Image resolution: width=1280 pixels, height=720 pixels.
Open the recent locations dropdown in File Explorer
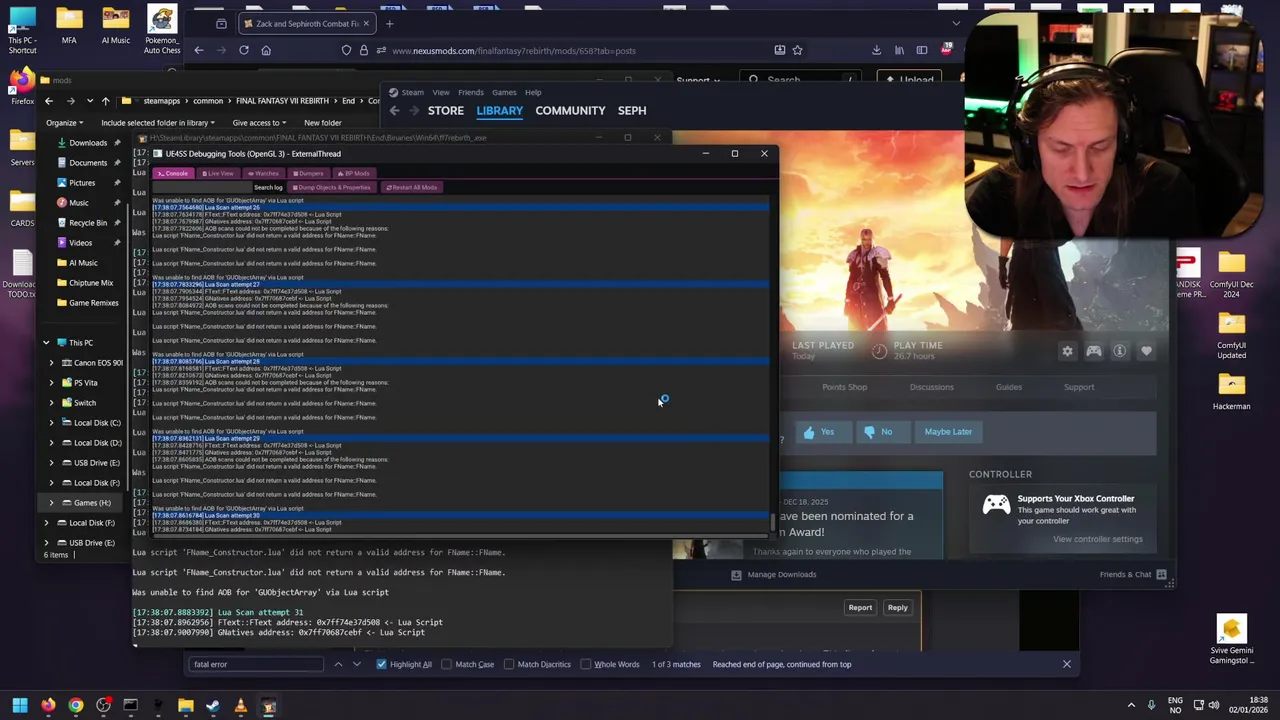[90, 101]
